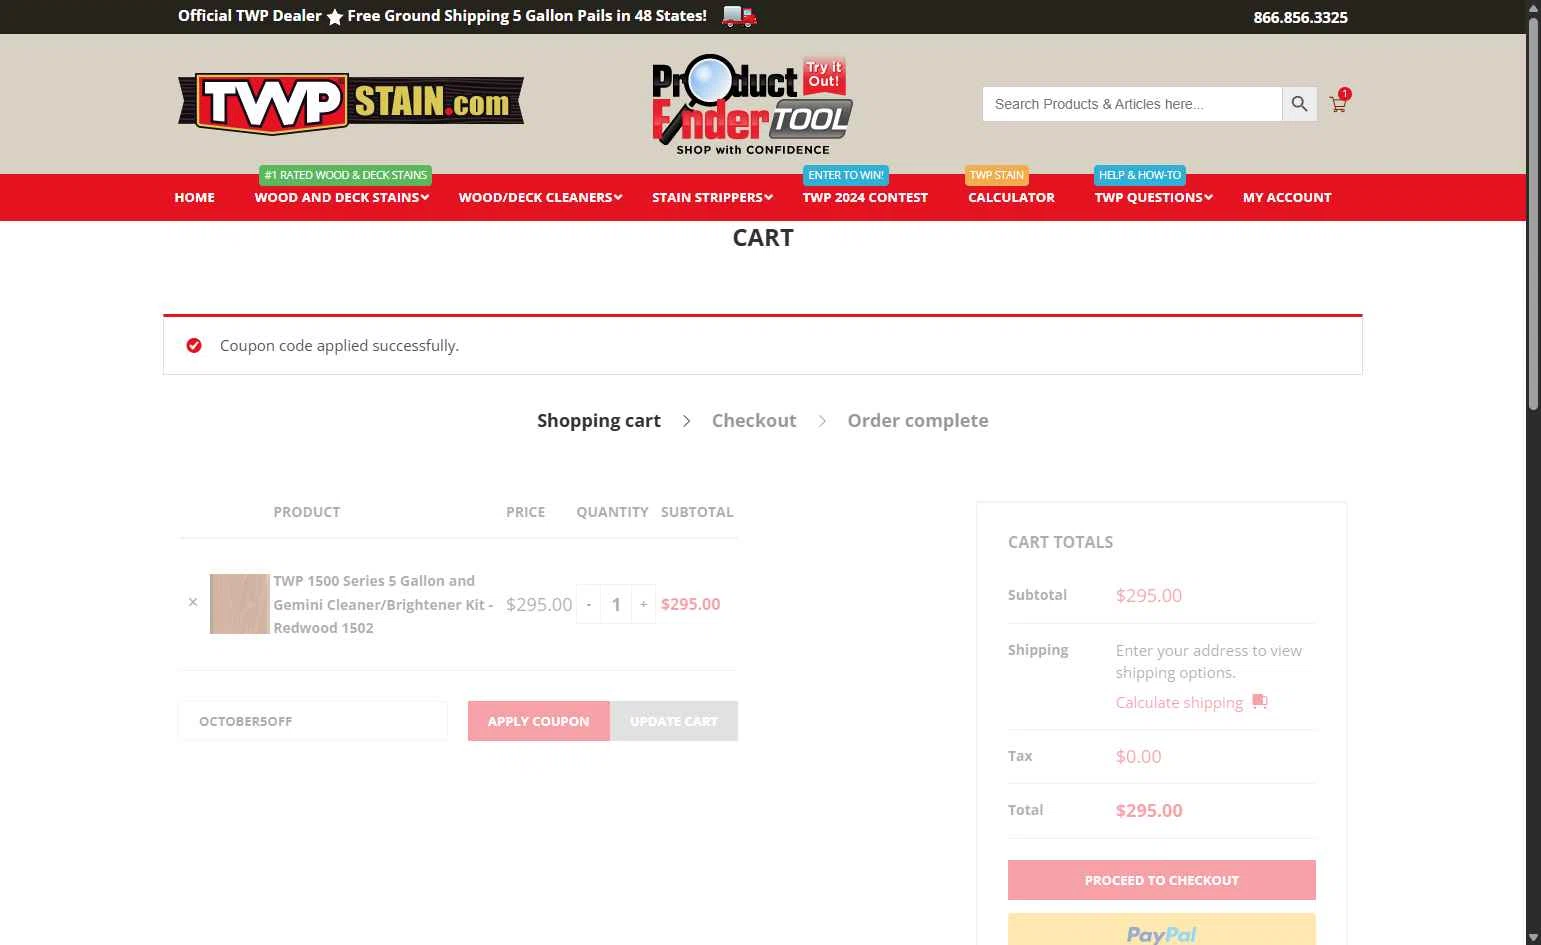Go to the Checkout step
Screen dimensions: 1541x945
click(x=754, y=420)
